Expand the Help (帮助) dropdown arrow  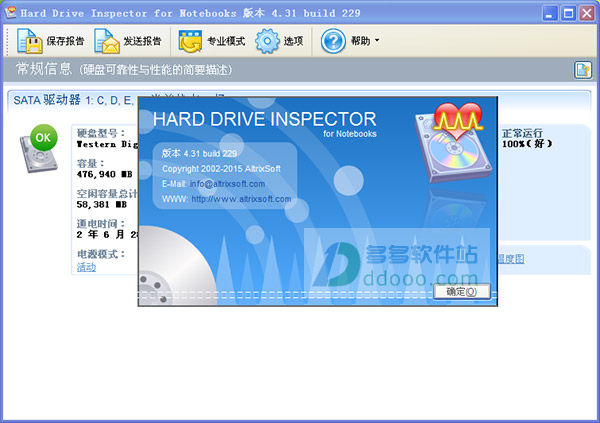[377, 40]
